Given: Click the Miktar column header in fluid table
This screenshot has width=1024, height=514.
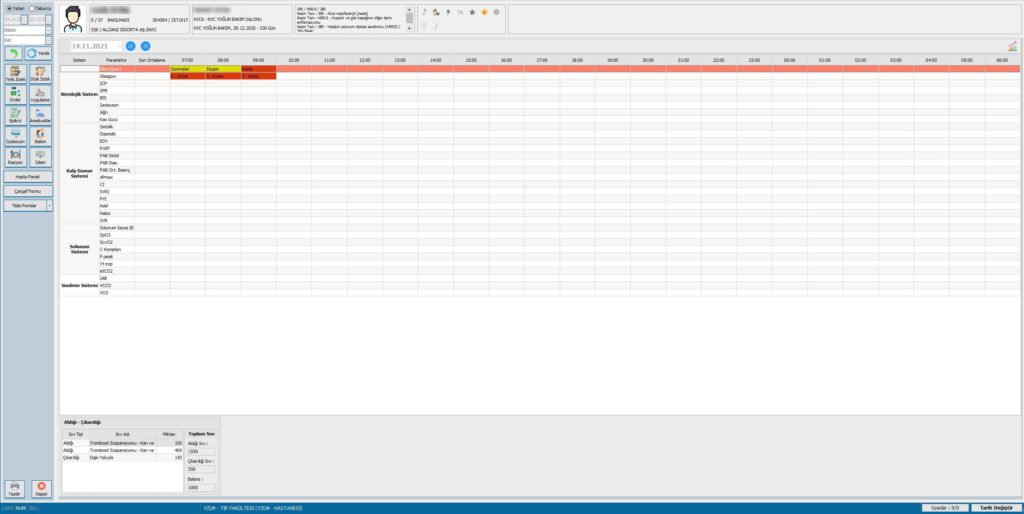Looking at the screenshot, I should pyautogui.click(x=170, y=434).
